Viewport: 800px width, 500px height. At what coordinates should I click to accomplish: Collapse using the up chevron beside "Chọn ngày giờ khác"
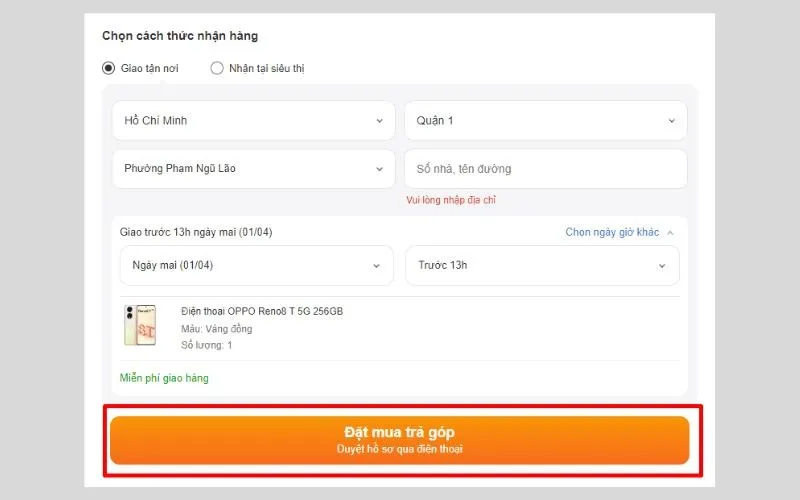[670, 232]
